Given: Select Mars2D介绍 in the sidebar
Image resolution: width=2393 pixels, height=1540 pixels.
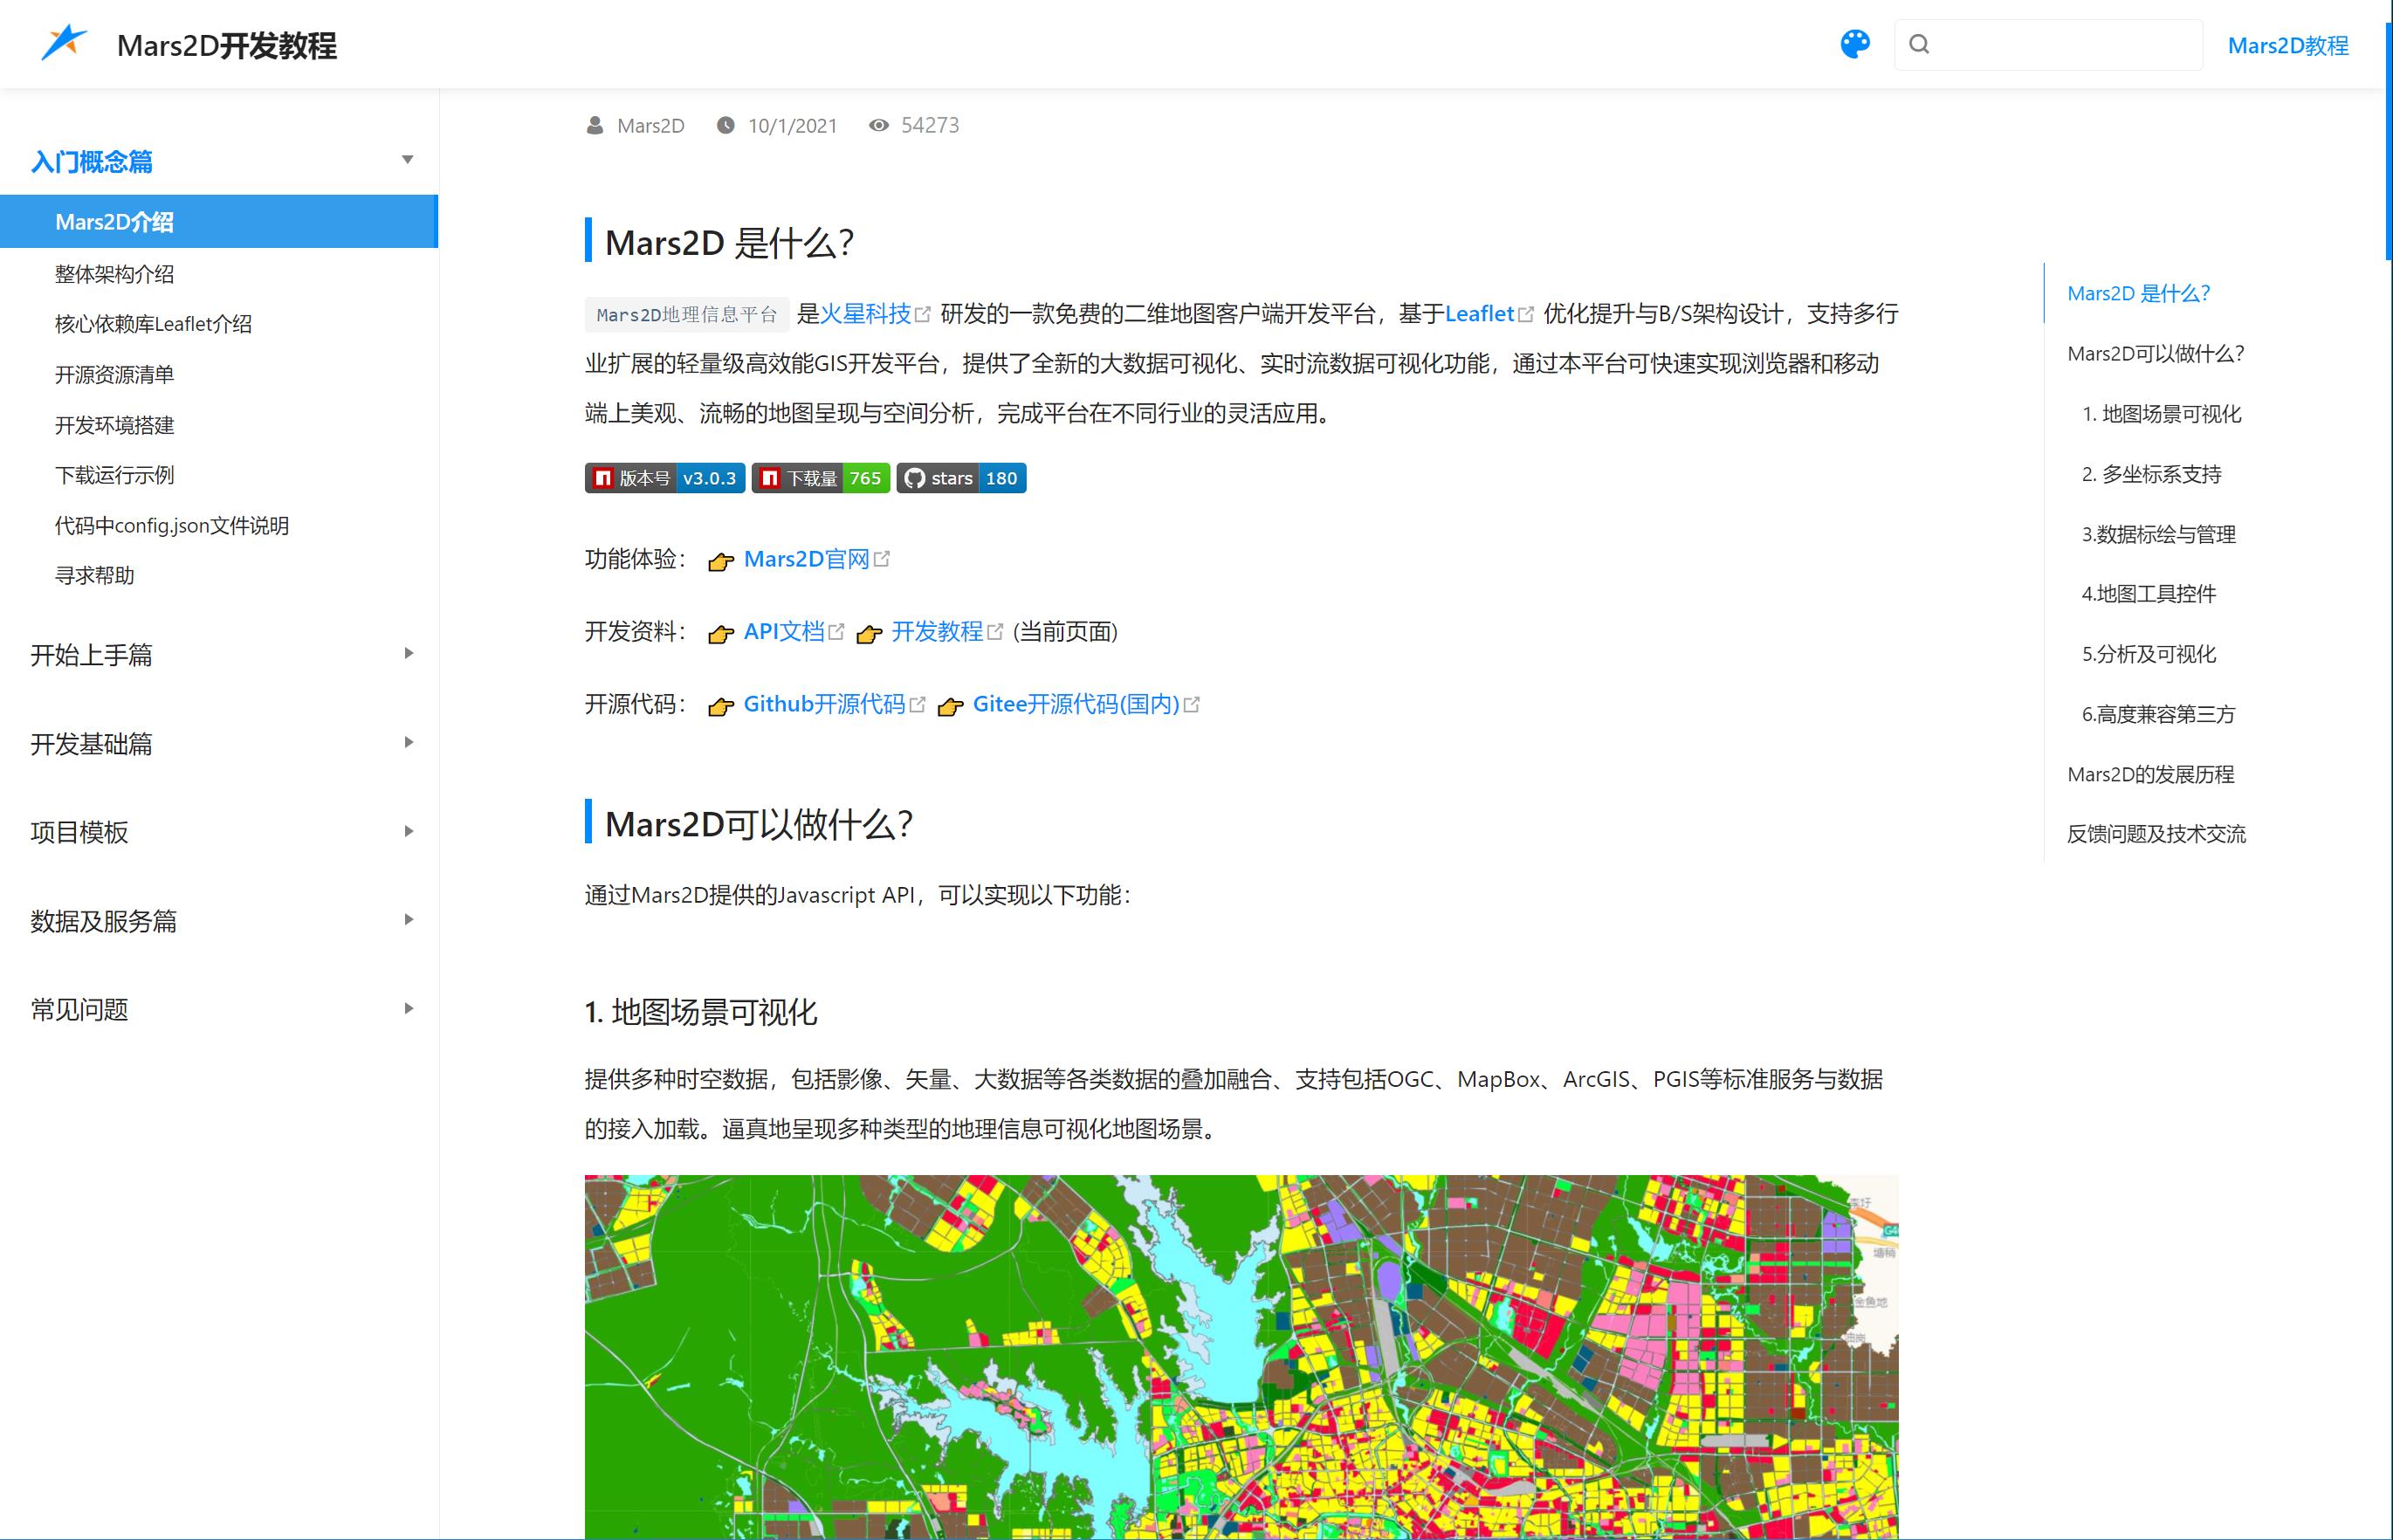Looking at the screenshot, I should (219, 221).
